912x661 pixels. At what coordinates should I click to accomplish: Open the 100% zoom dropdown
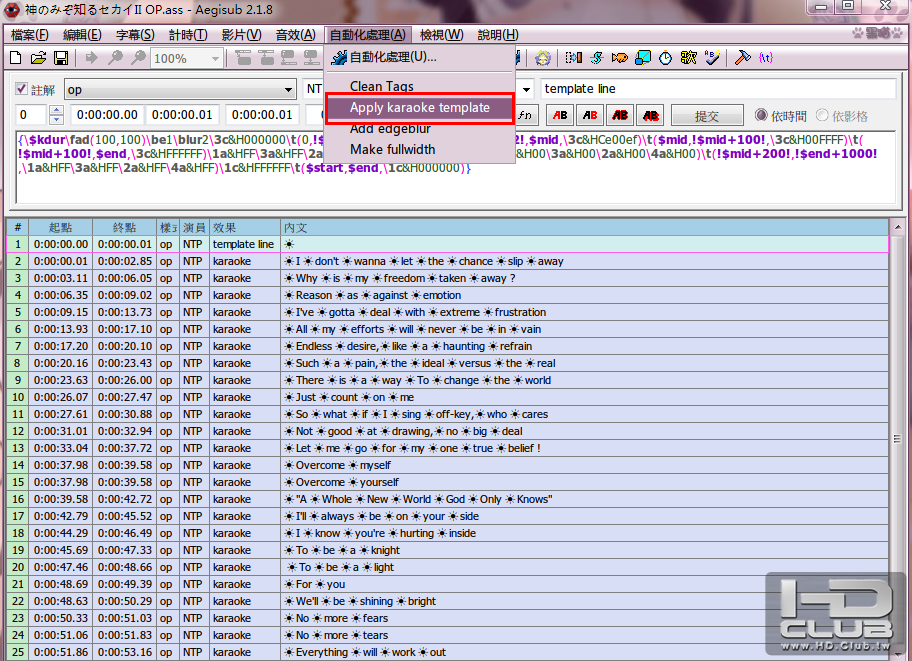coord(187,58)
